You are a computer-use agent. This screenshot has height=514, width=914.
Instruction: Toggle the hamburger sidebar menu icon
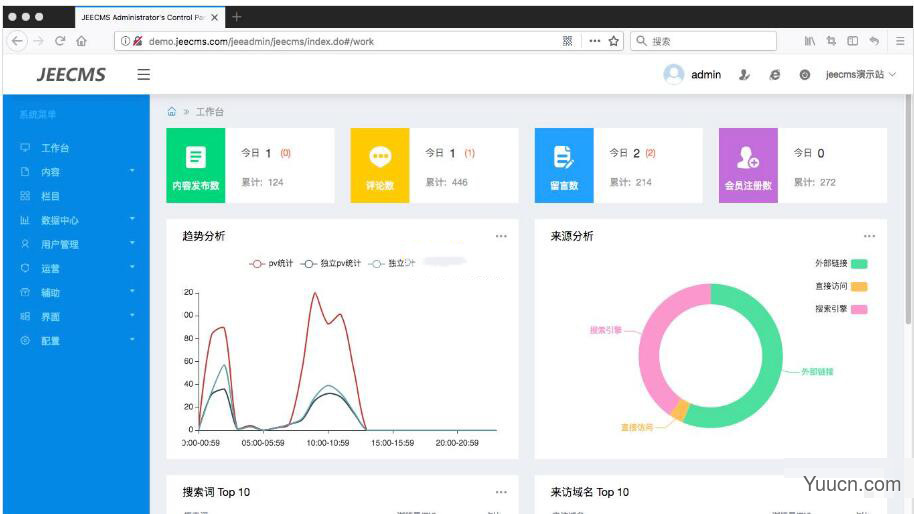(143, 75)
